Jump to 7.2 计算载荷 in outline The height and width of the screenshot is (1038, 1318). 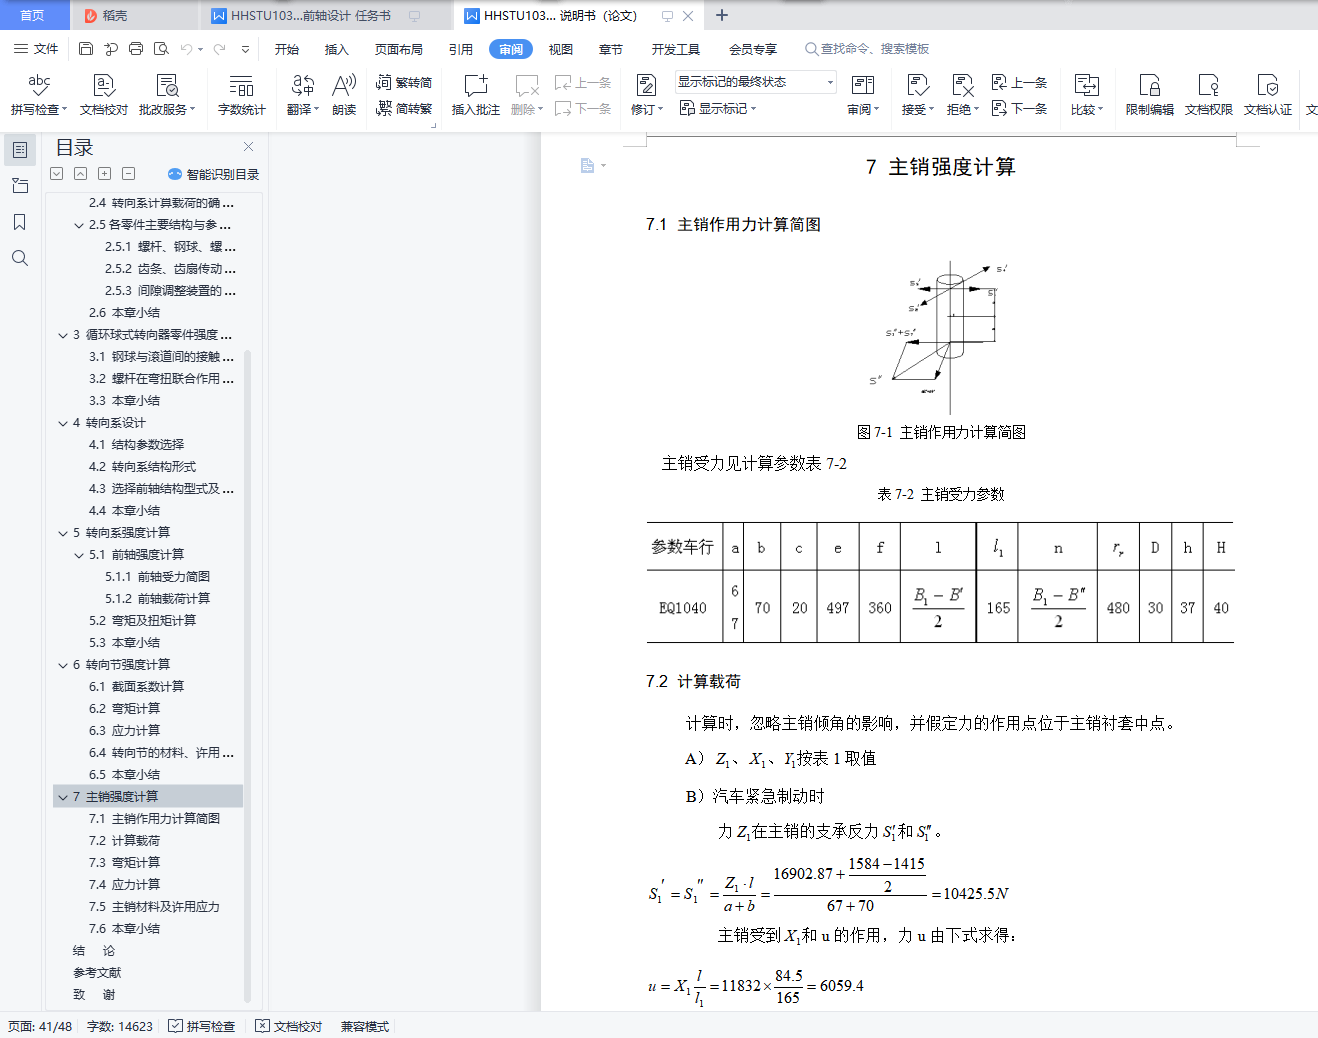click(x=124, y=841)
